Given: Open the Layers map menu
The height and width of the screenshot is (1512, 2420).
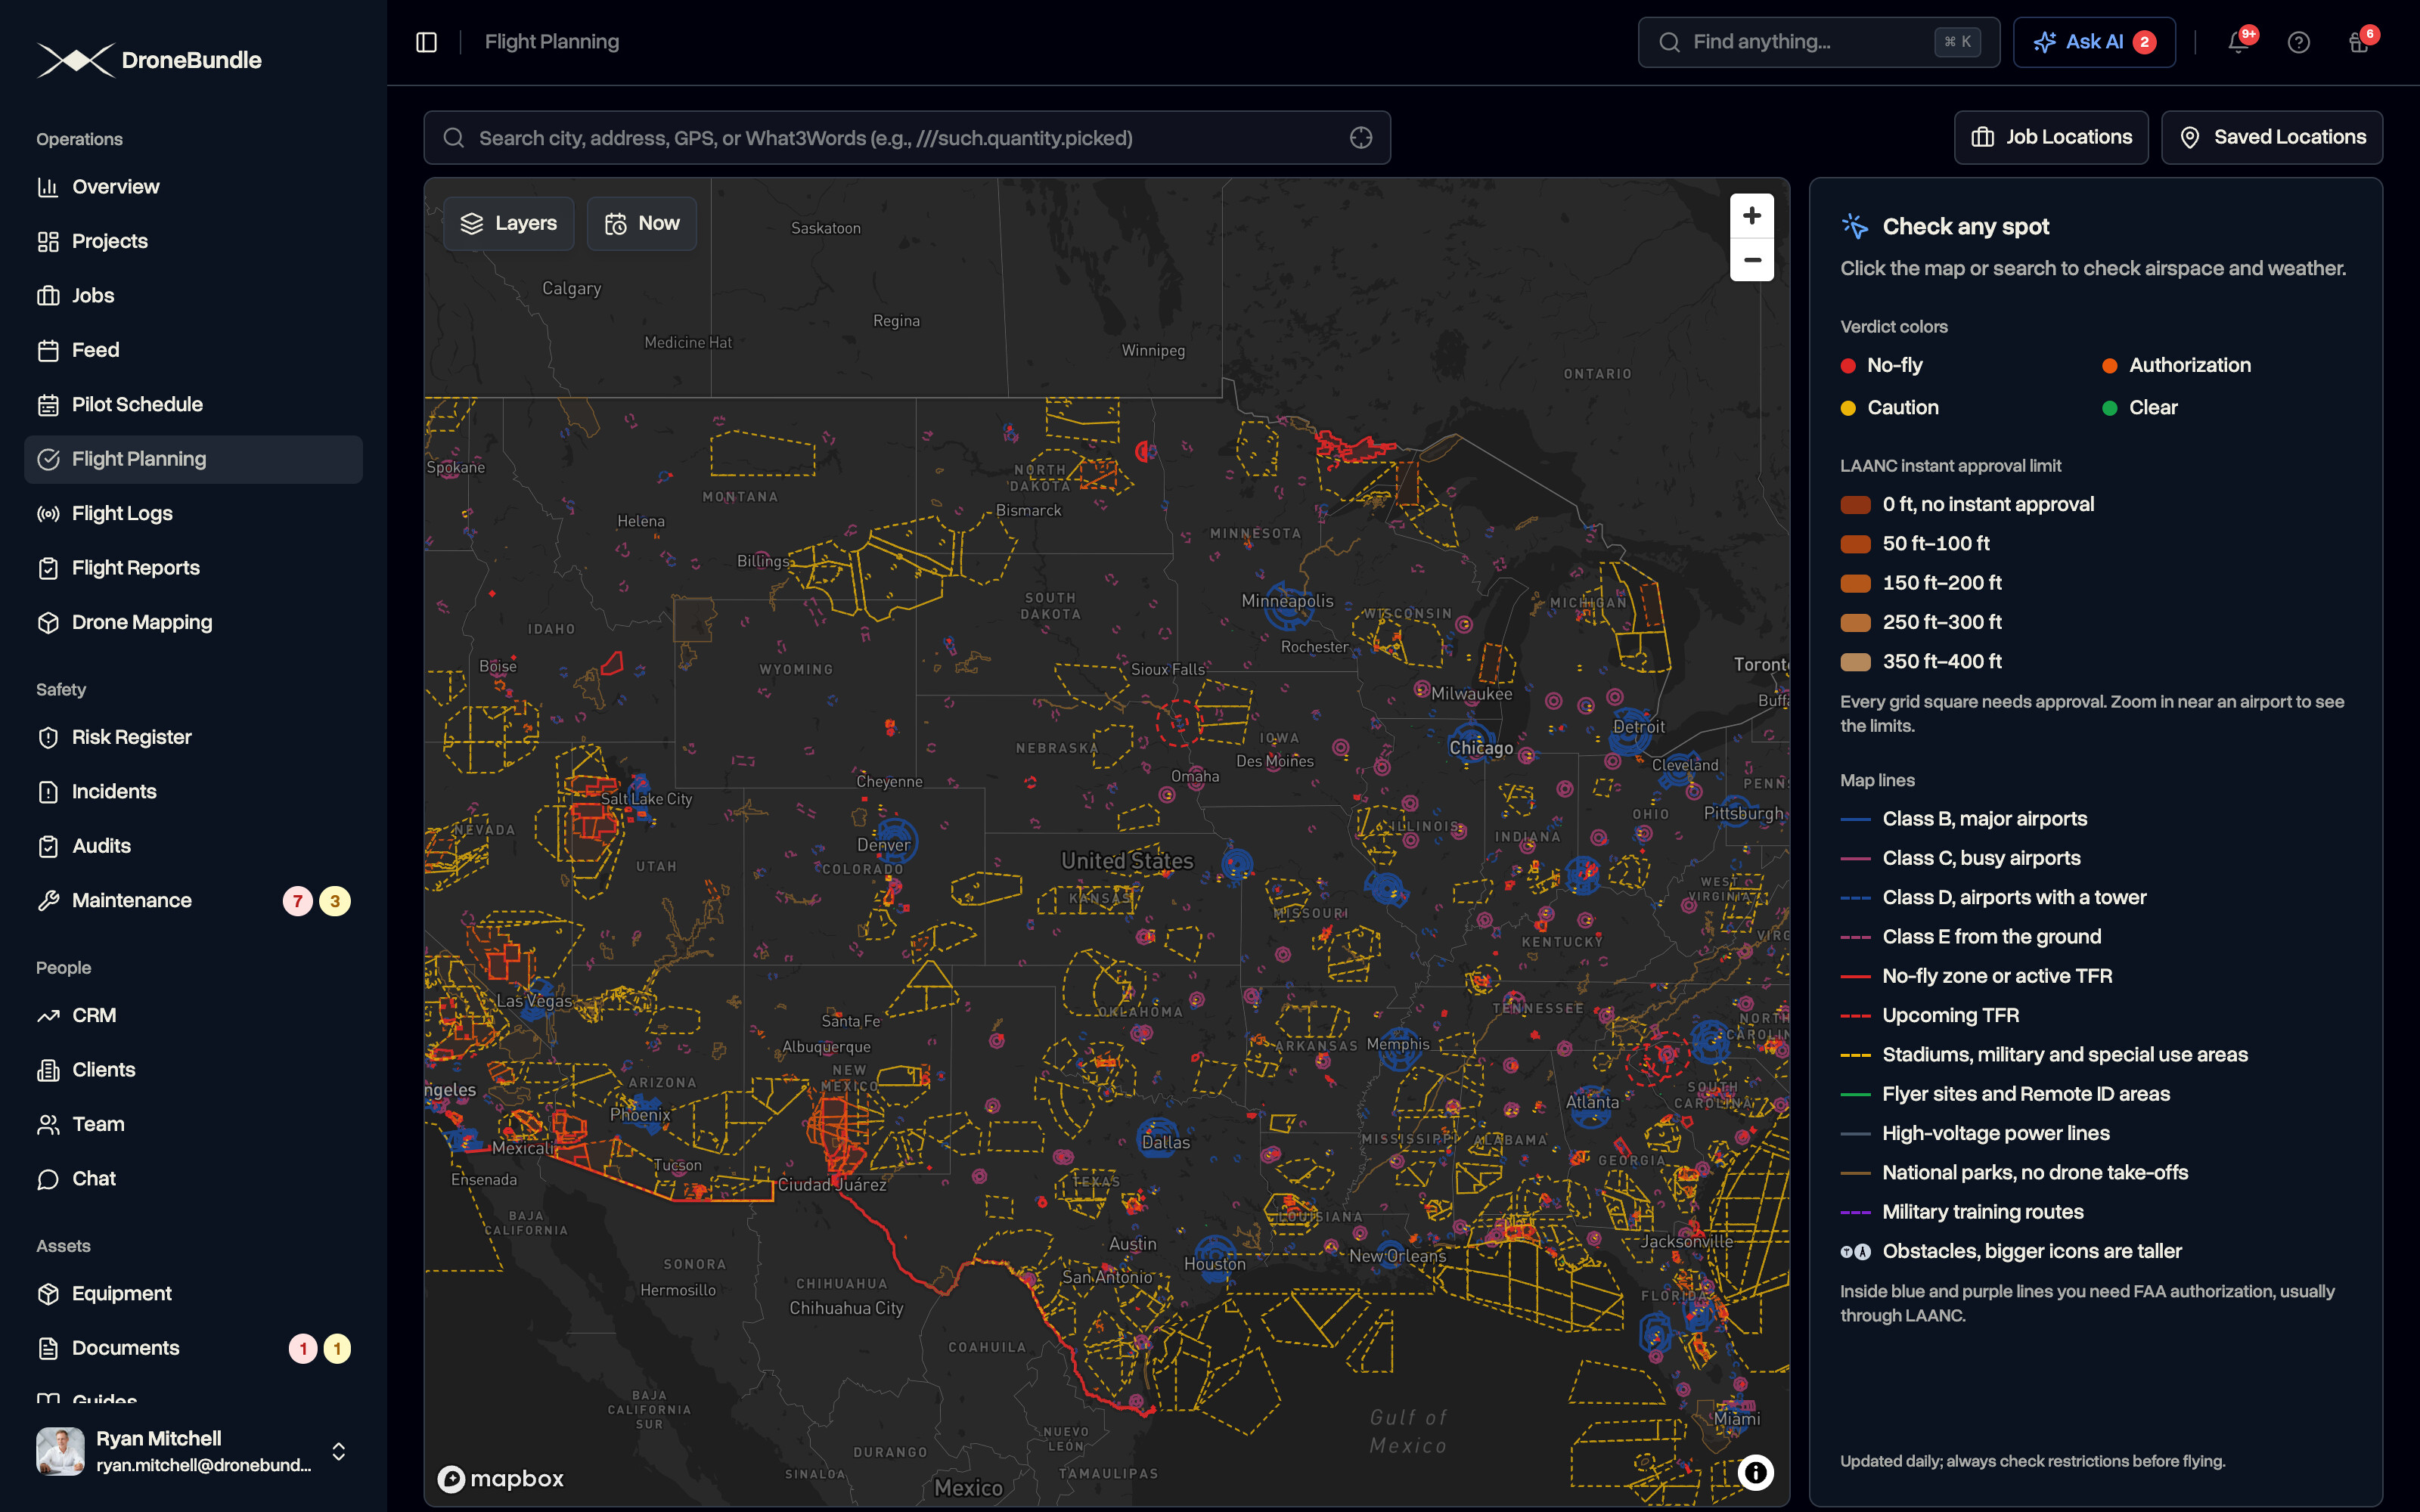Looking at the screenshot, I should [508, 223].
